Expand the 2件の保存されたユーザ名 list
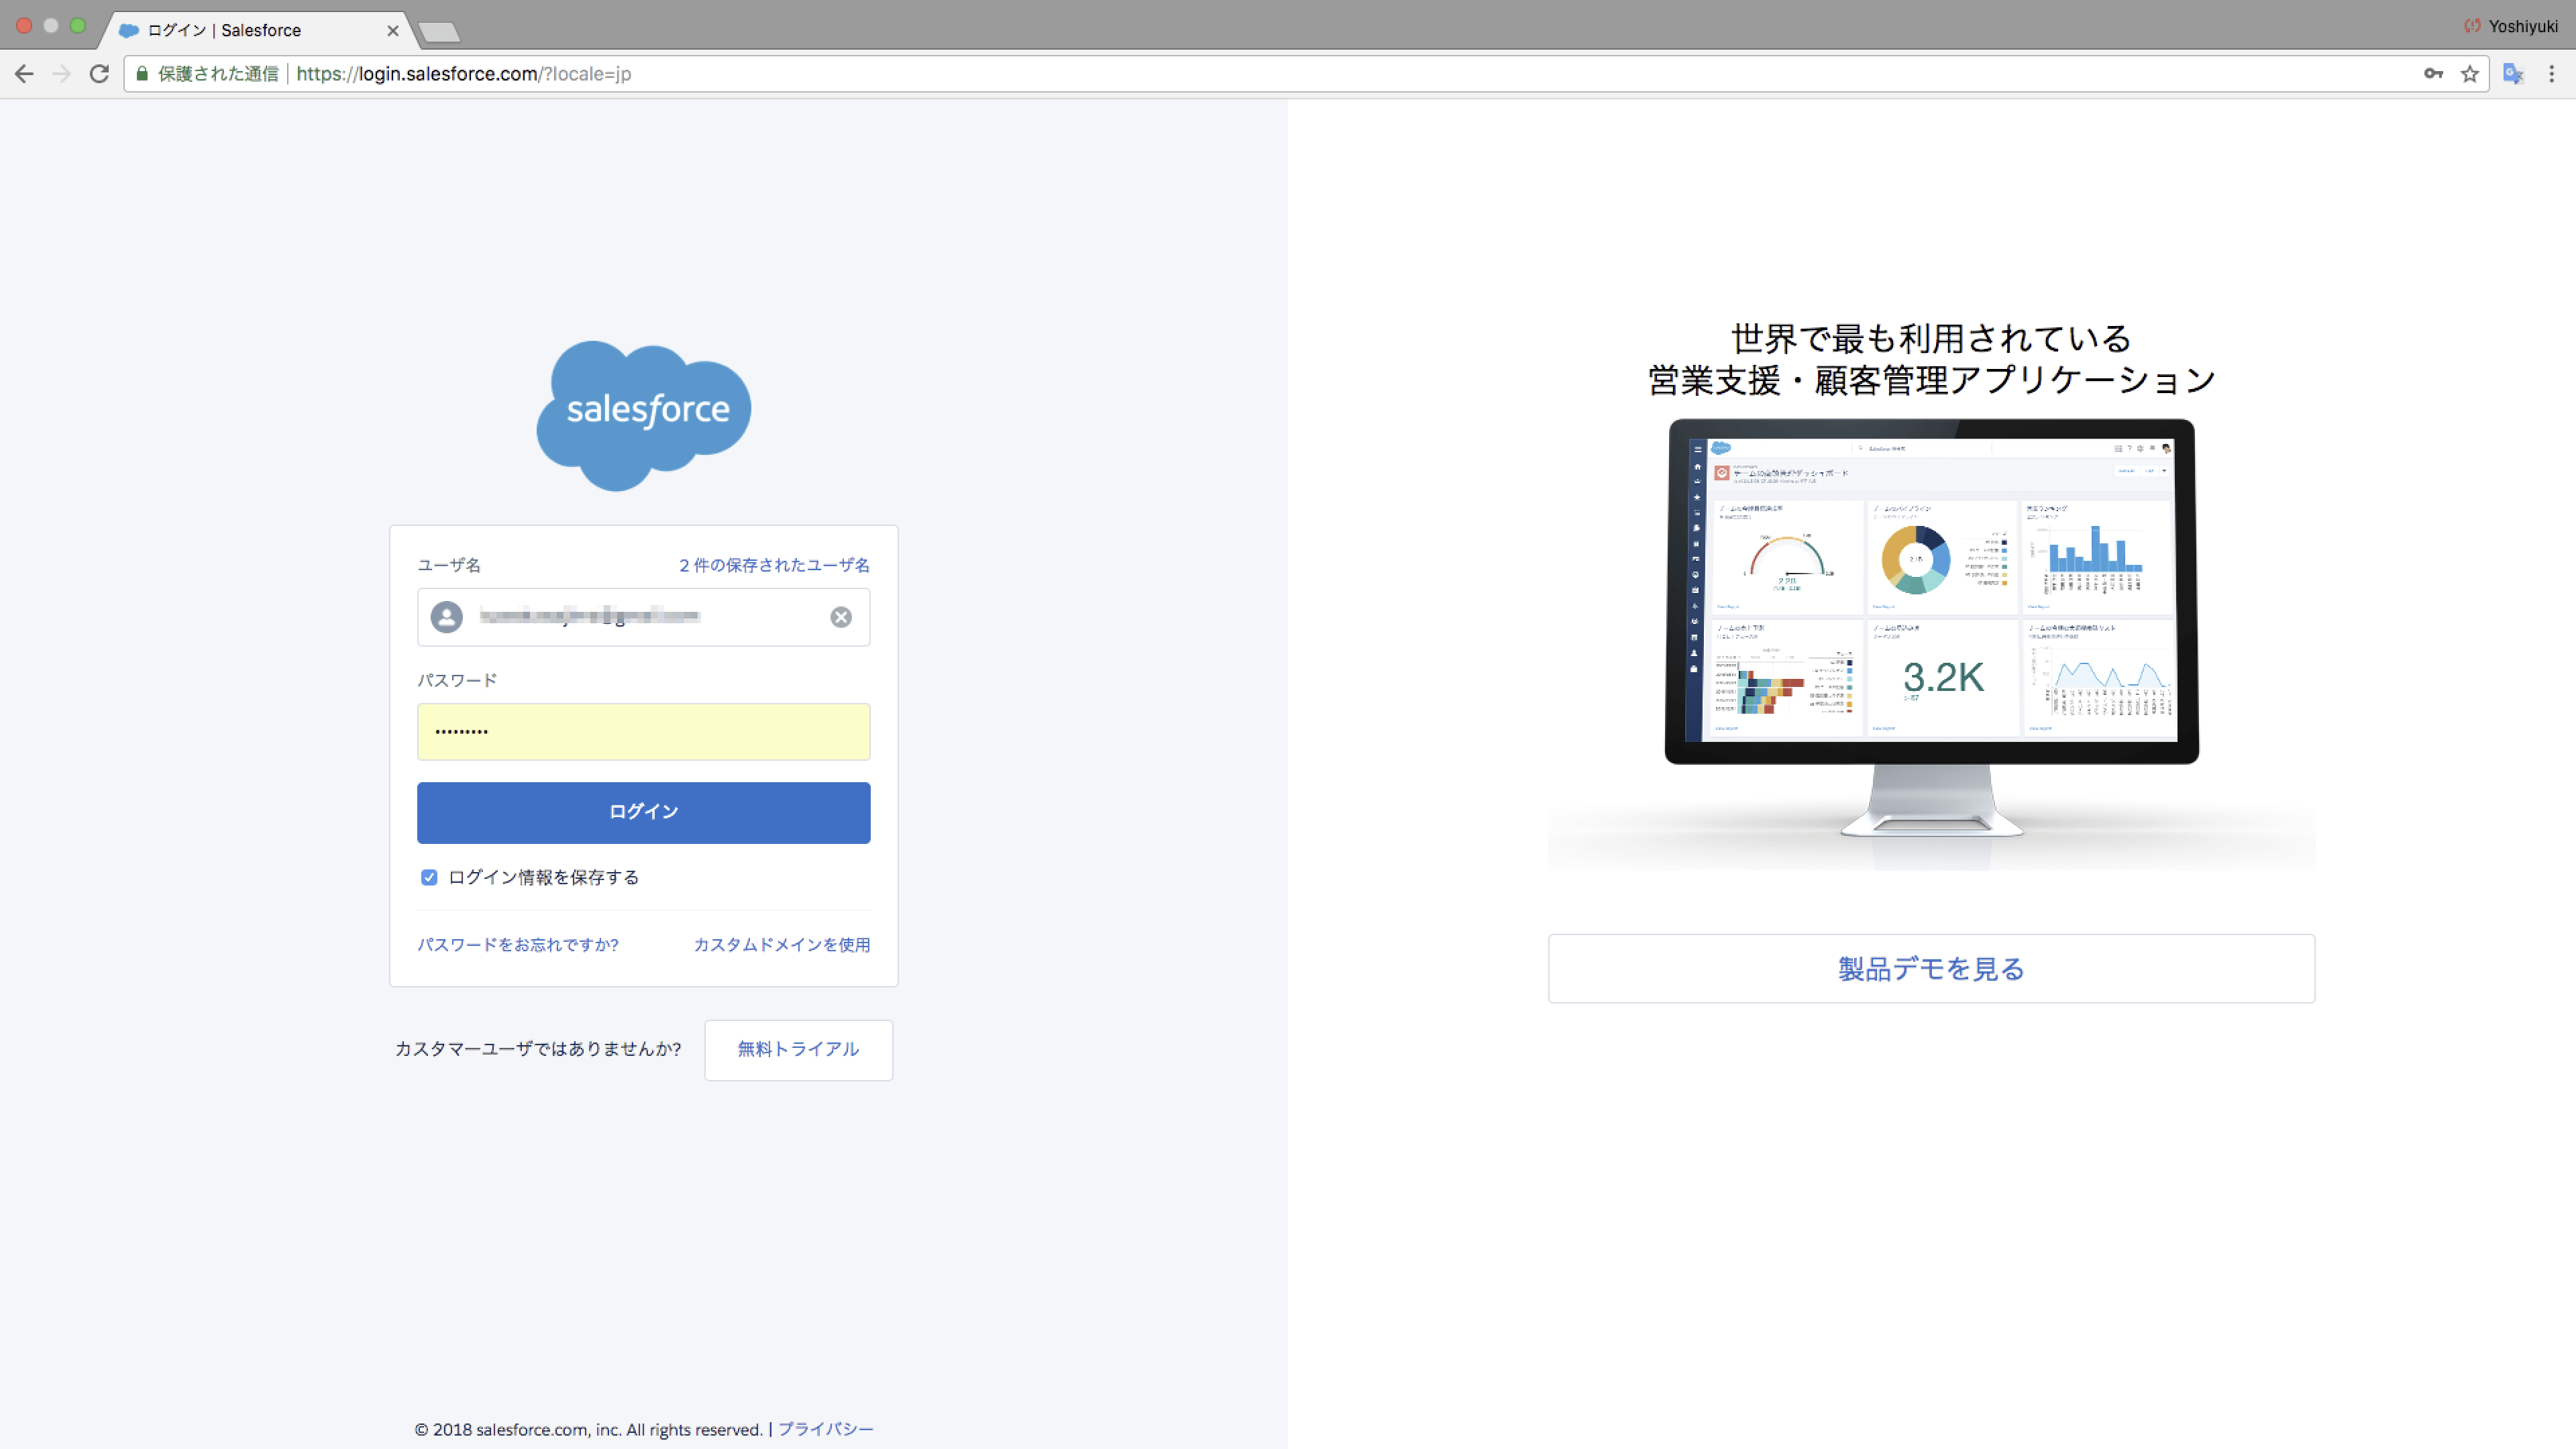 774,565
